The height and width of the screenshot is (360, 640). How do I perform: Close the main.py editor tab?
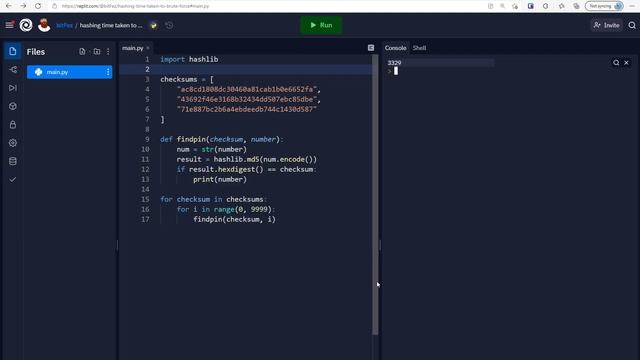tap(148, 48)
